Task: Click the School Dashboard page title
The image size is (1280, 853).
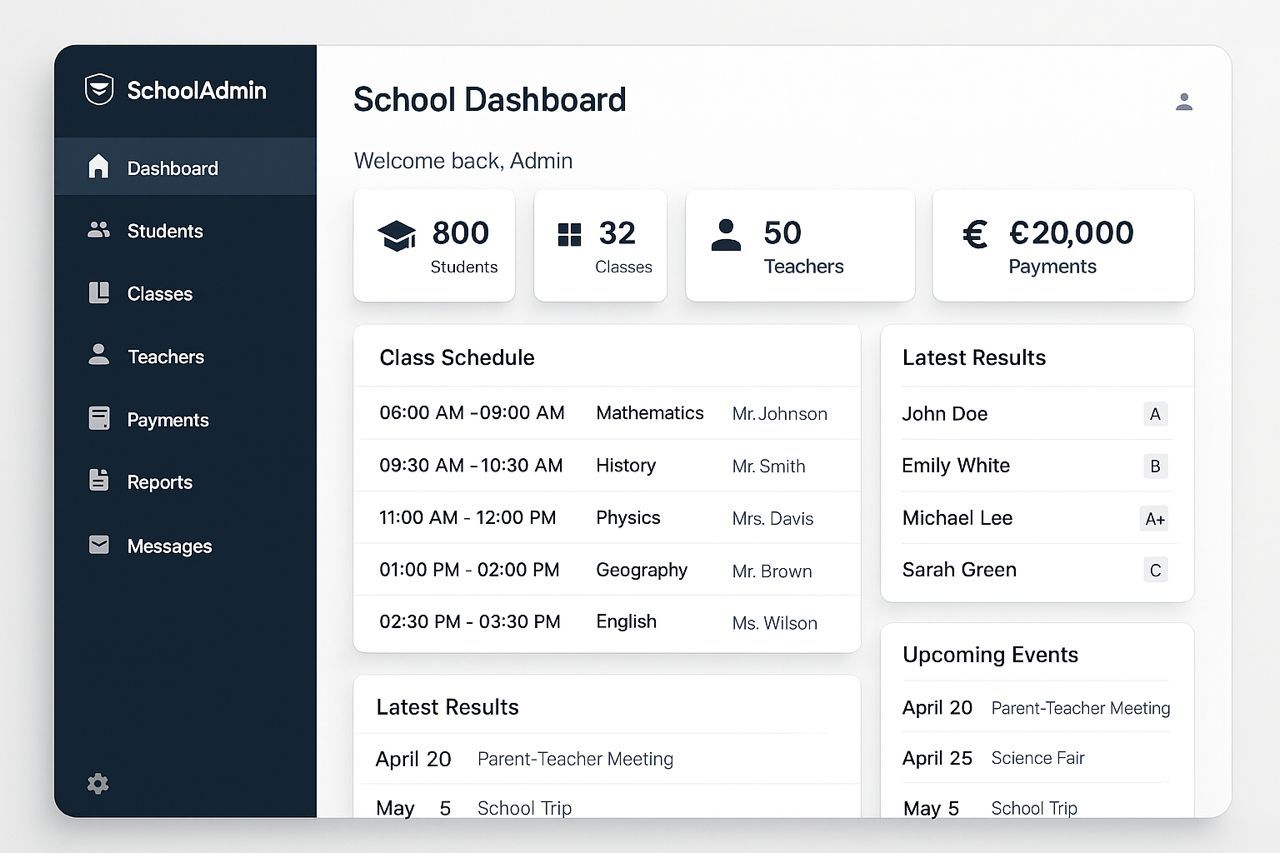Action: [x=490, y=100]
